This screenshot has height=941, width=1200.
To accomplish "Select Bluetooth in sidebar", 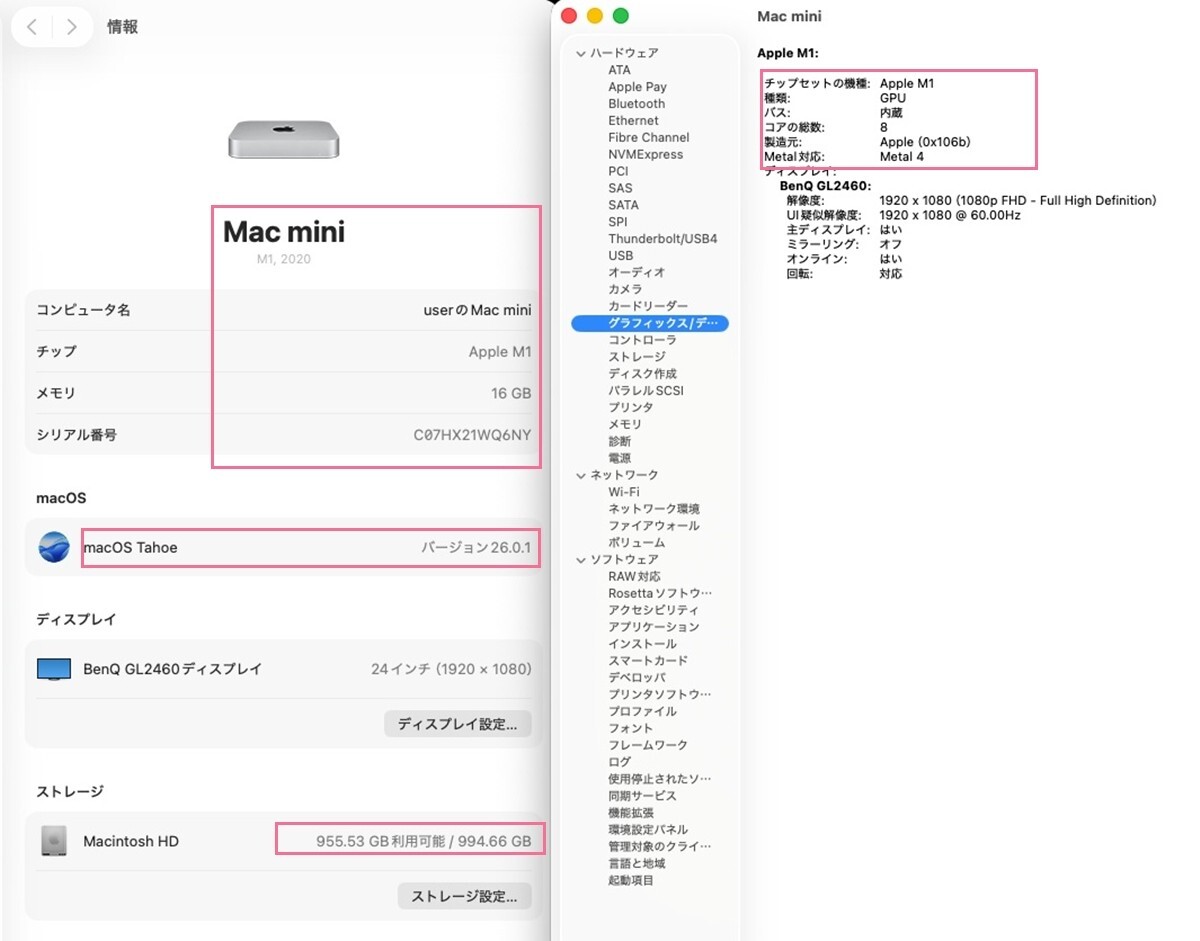I will tap(636, 104).
